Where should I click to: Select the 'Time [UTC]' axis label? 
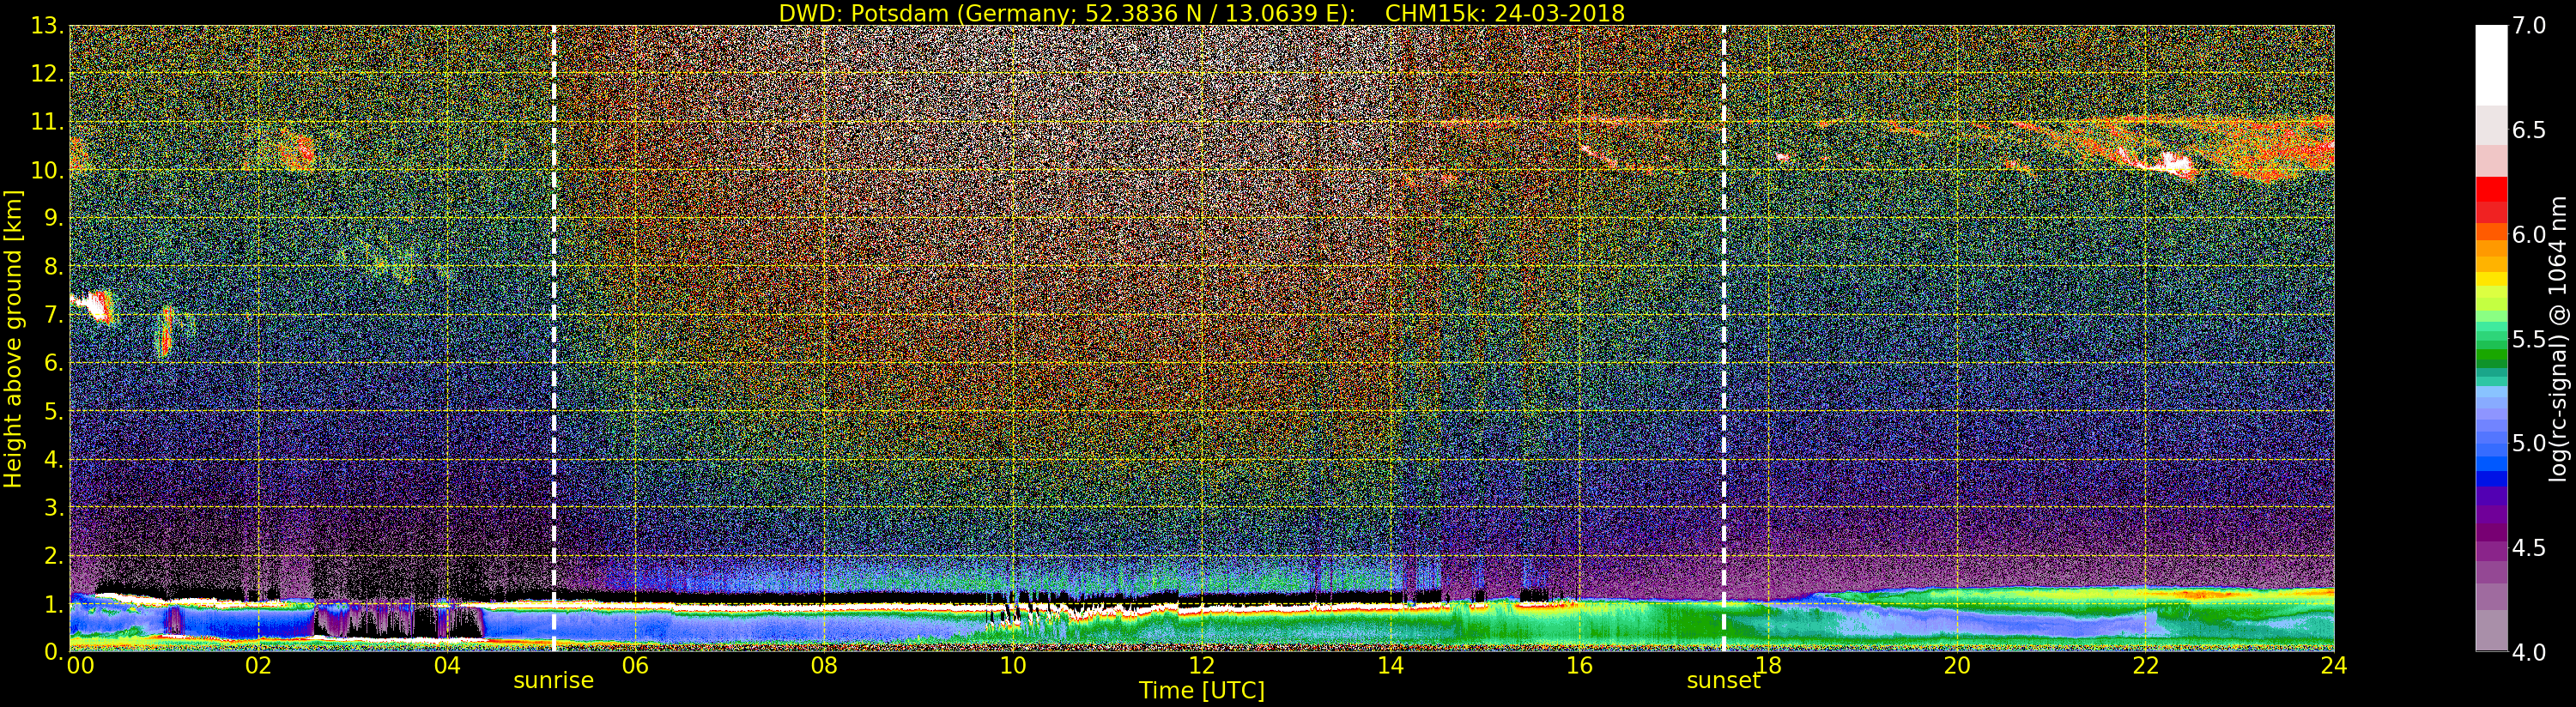1202,691
